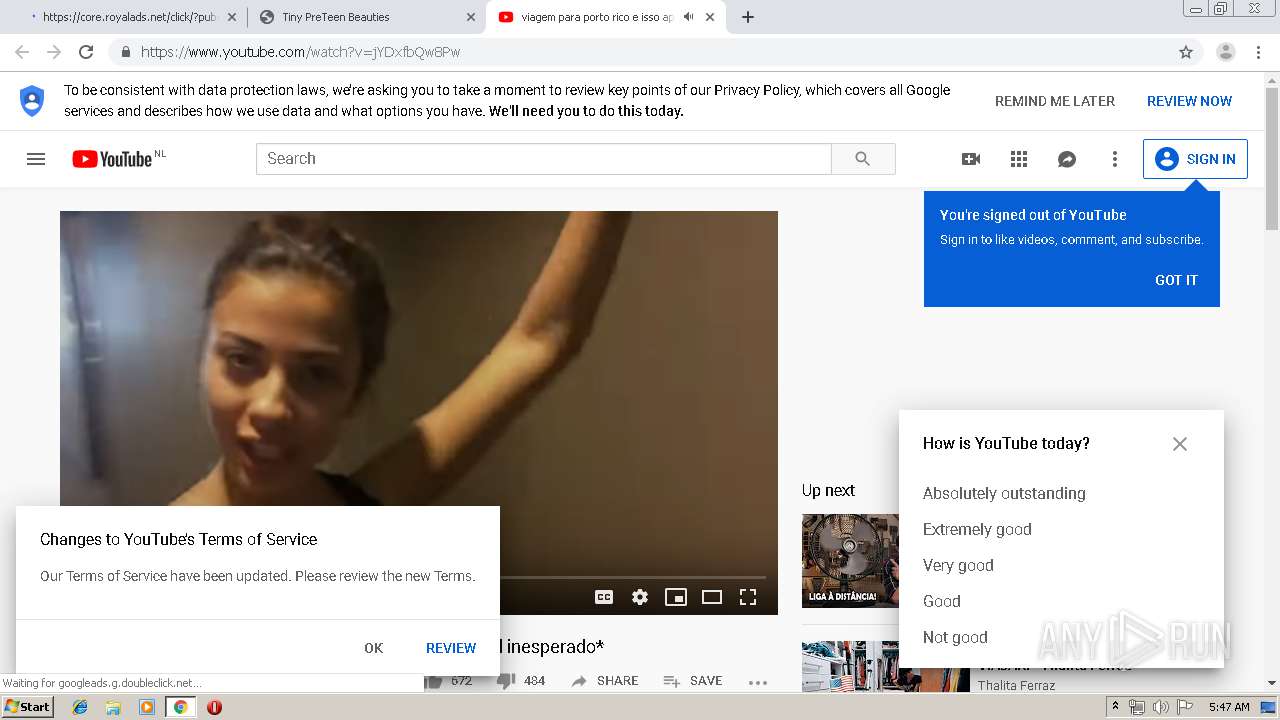
Task: Open the messages share bubble icon
Action: [1067, 159]
